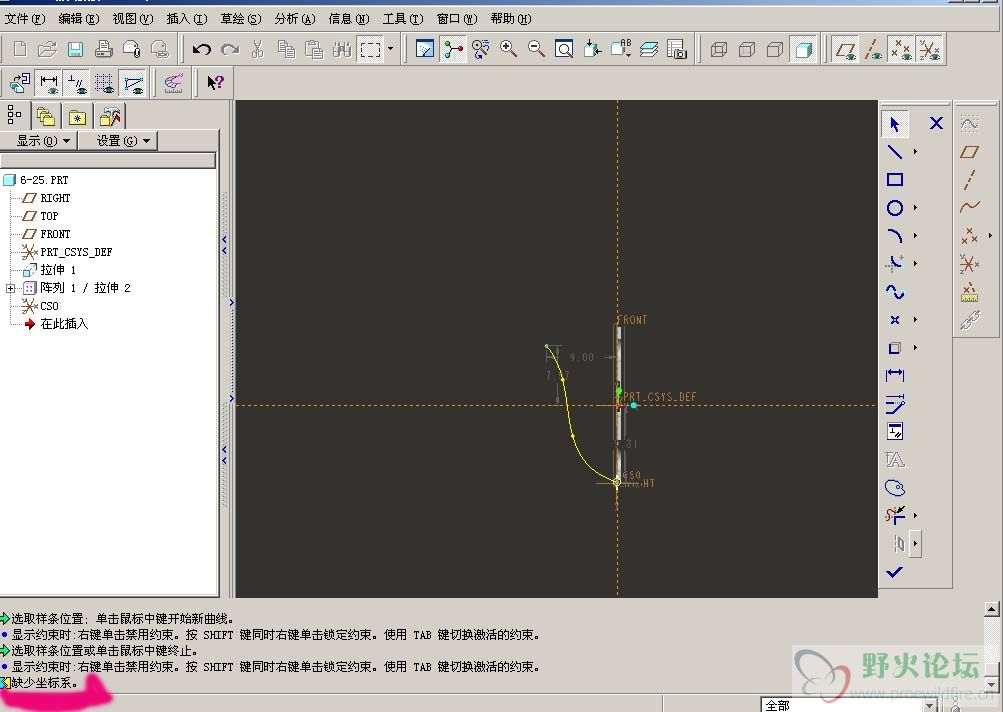The width and height of the screenshot is (1003, 712).
Task: Select the Arc sketch tool
Action: coord(895,236)
